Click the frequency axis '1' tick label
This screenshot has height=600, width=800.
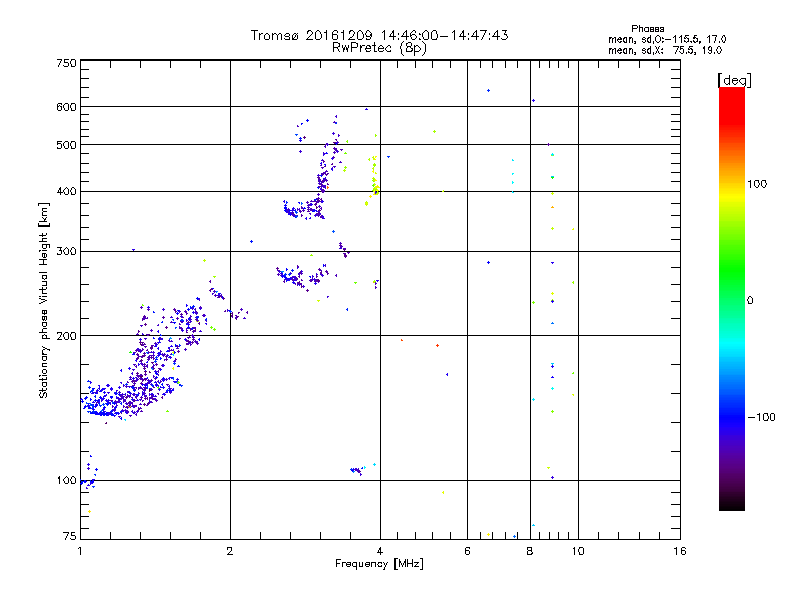coord(80,551)
